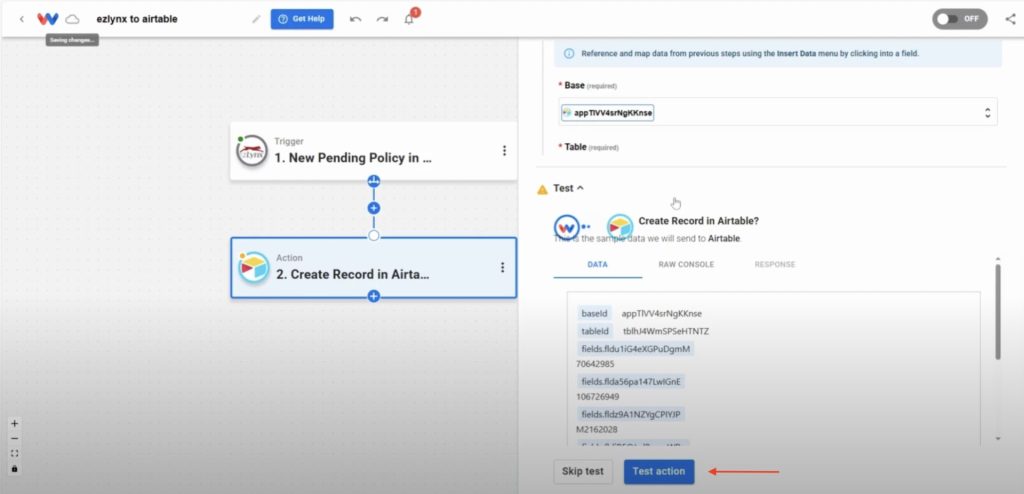Image resolution: width=1024 pixels, height=494 pixels.
Task: Click the appTlVV4srNgKKnse base chip
Action: click(607, 112)
